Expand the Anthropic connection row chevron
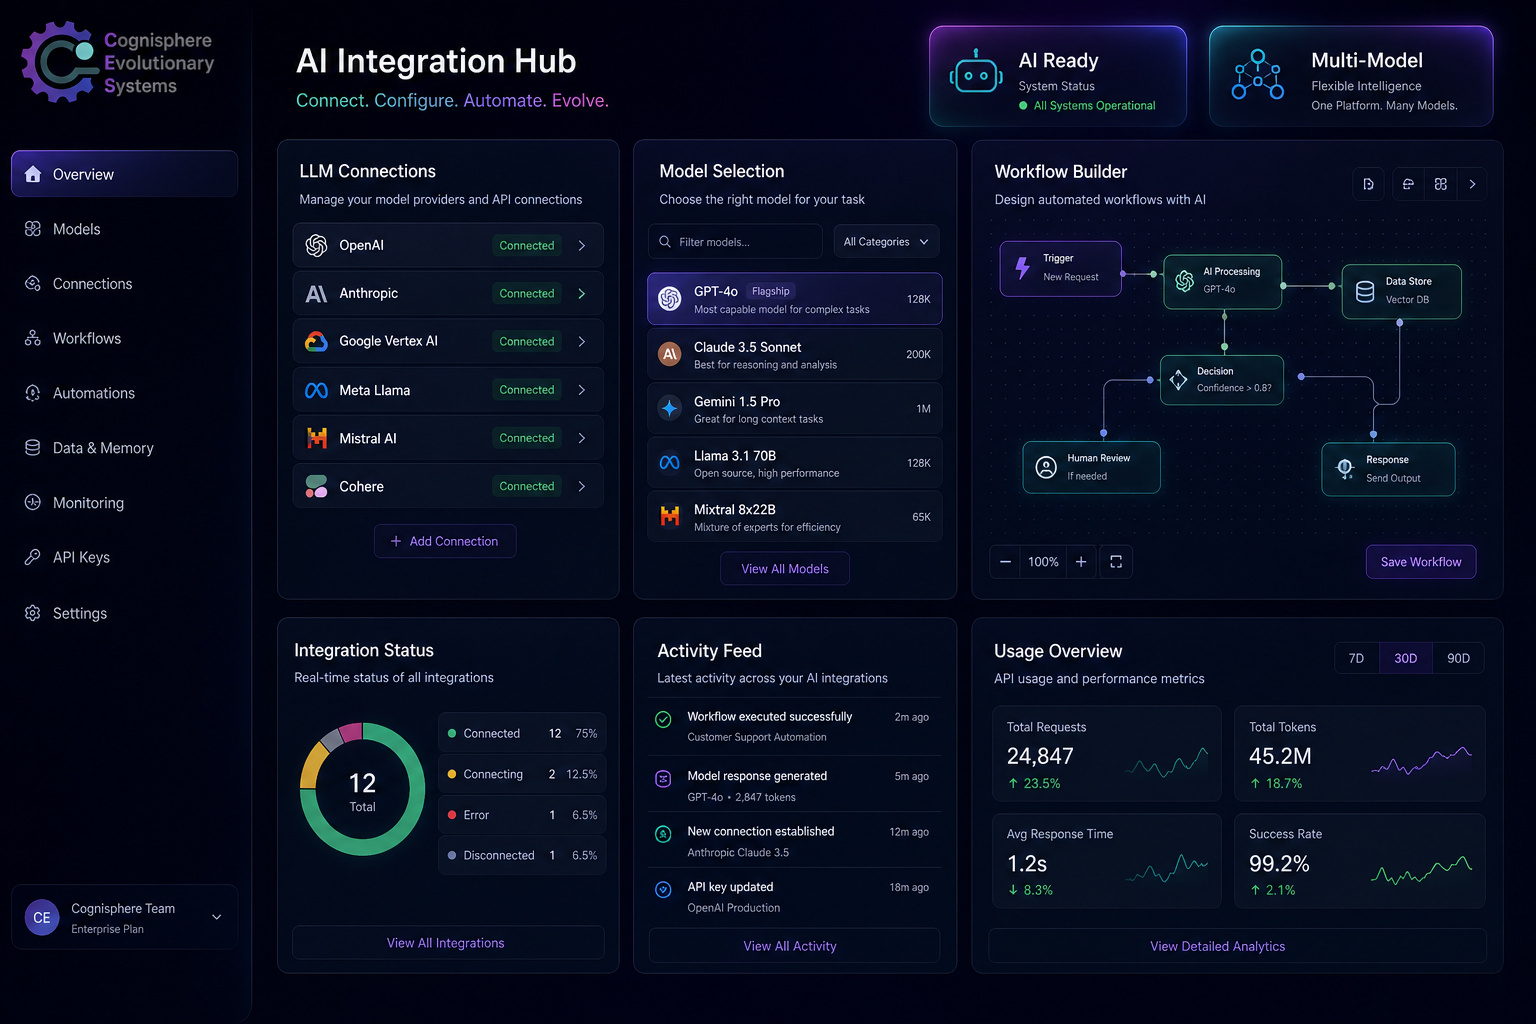1536x1024 pixels. [x=582, y=293]
